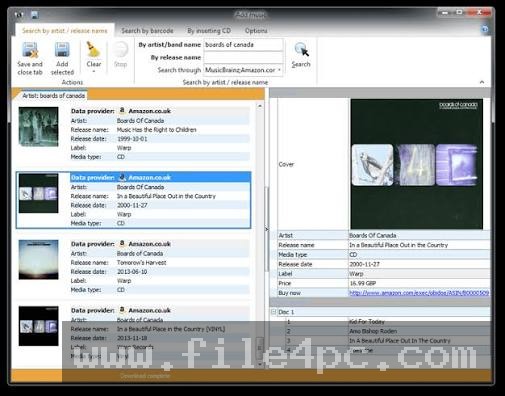Open the Clear button dropdown arrow
The image size is (505, 396).
point(94,71)
